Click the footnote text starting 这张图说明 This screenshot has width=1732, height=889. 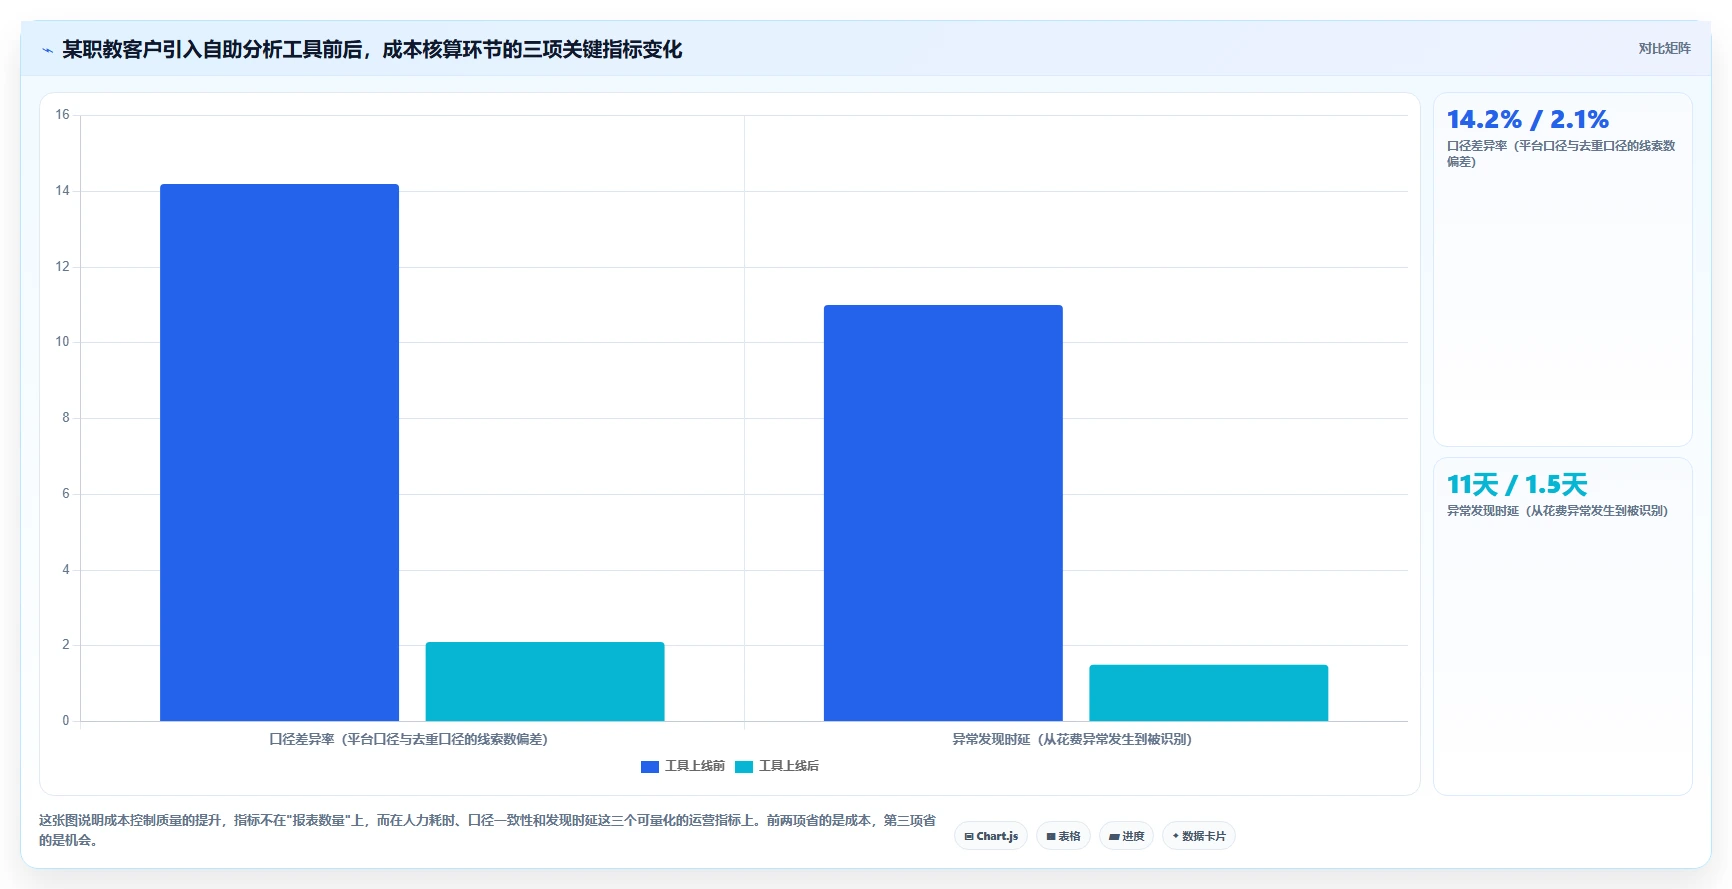[488, 830]
